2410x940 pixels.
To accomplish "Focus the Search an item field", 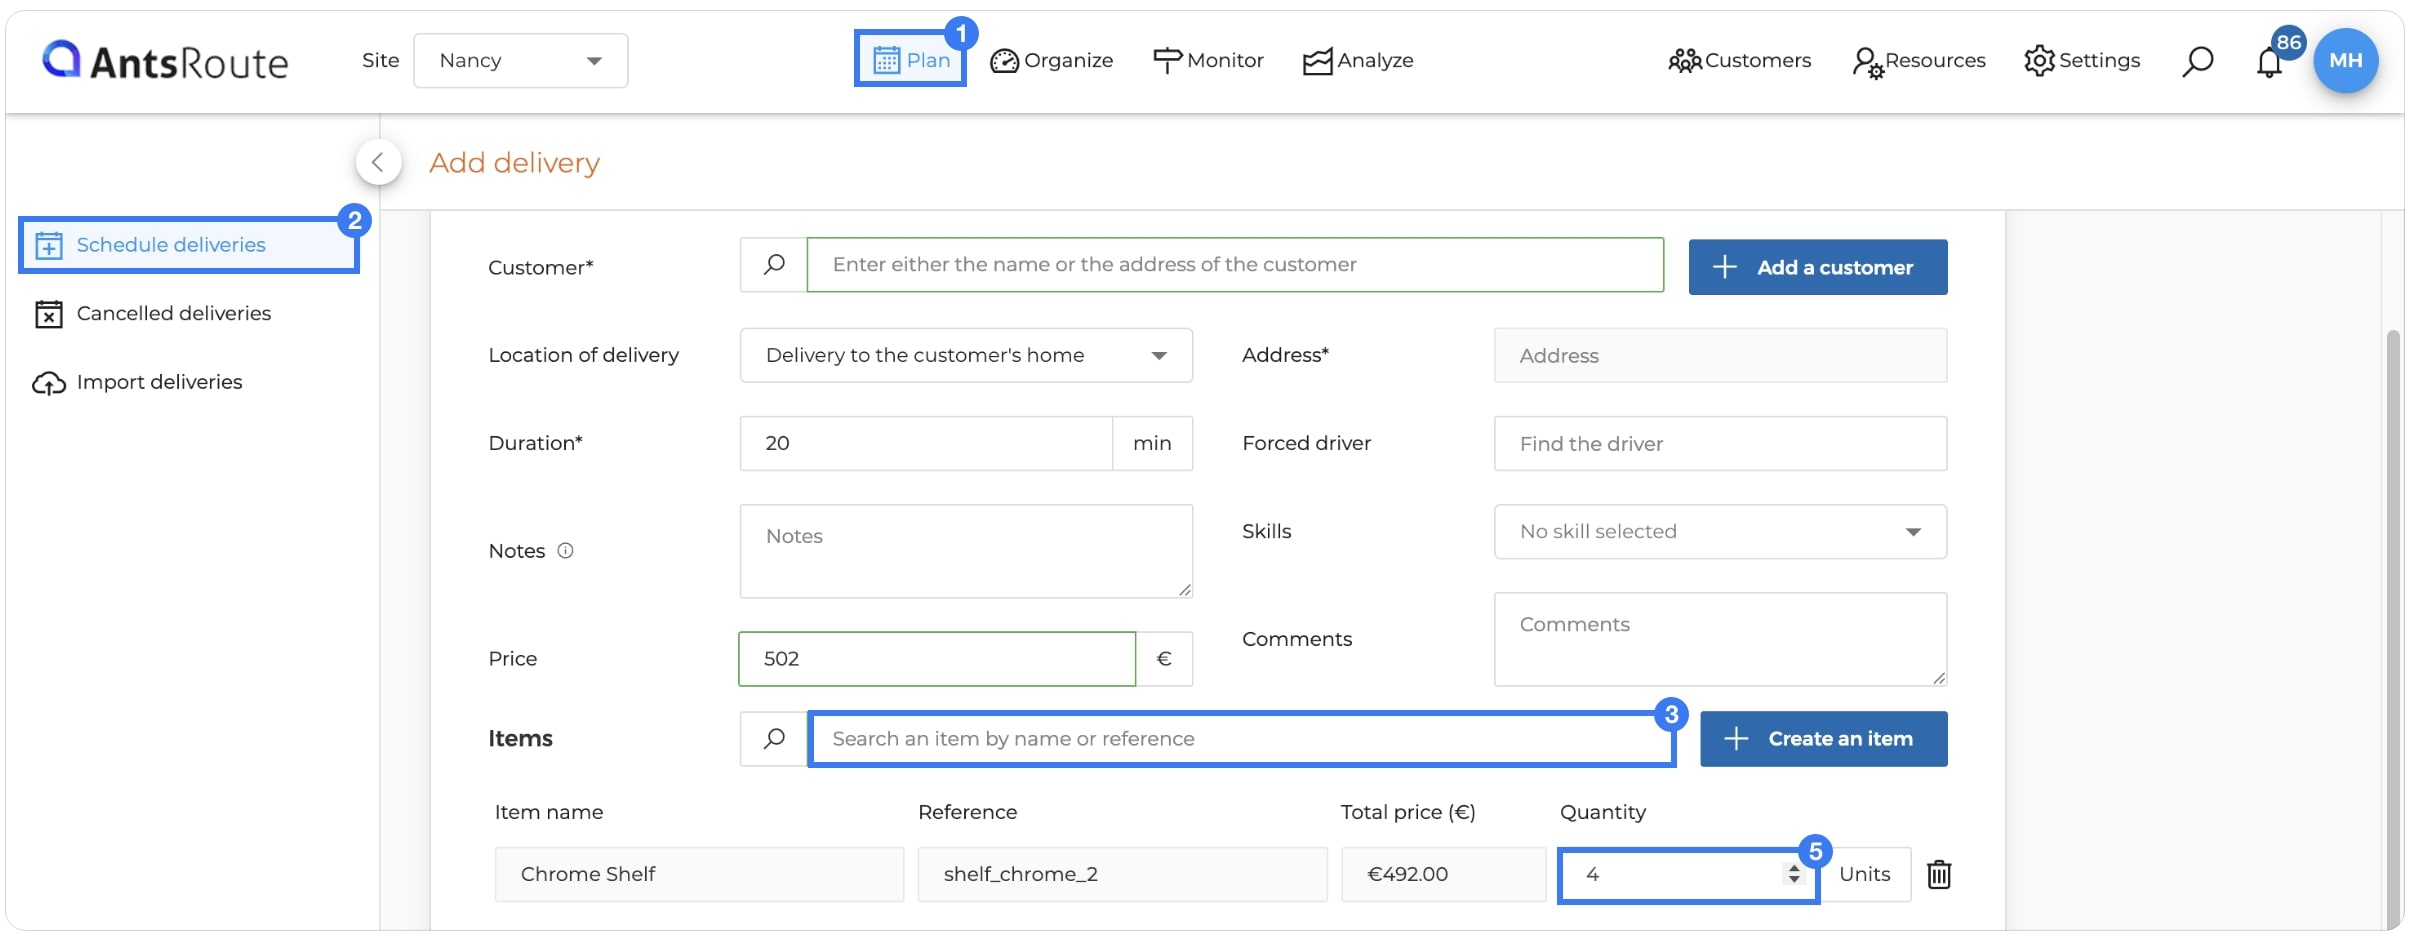I will (x=1242, y=739).
